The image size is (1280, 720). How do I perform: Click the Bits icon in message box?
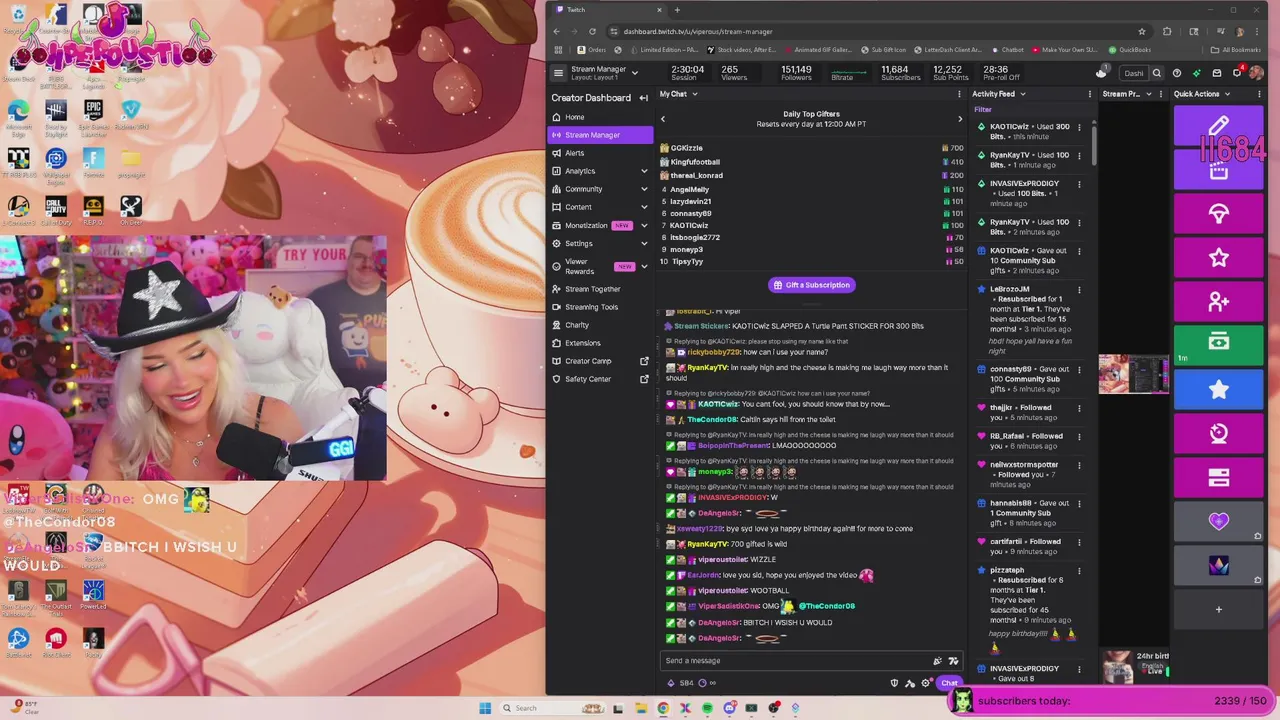[x=937, y=660]
